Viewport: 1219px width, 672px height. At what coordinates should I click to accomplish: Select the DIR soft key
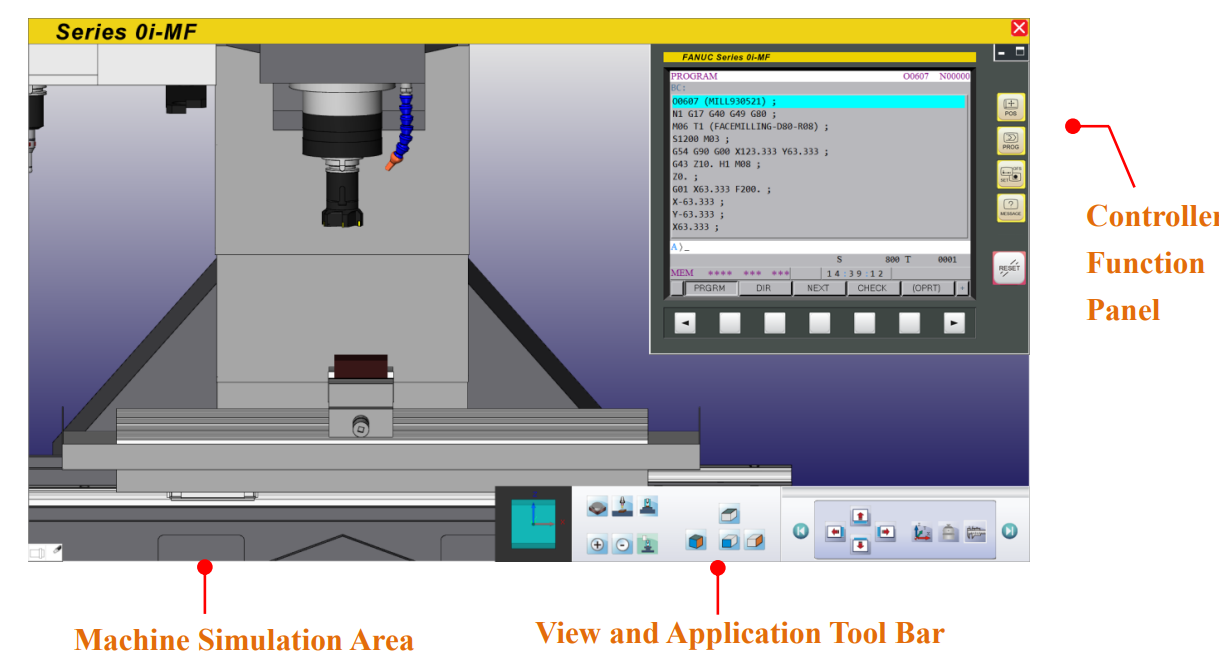tap(764, 288)
